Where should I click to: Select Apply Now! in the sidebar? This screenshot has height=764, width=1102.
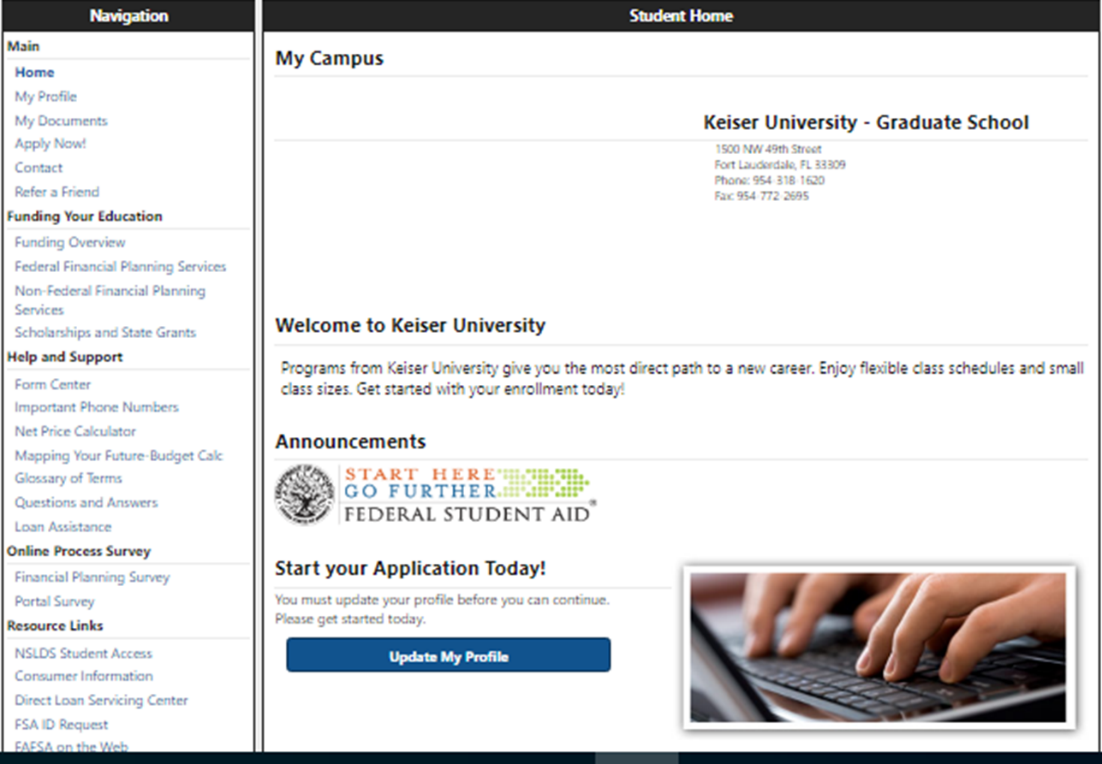pyautogui.click(x=50, y=143)
